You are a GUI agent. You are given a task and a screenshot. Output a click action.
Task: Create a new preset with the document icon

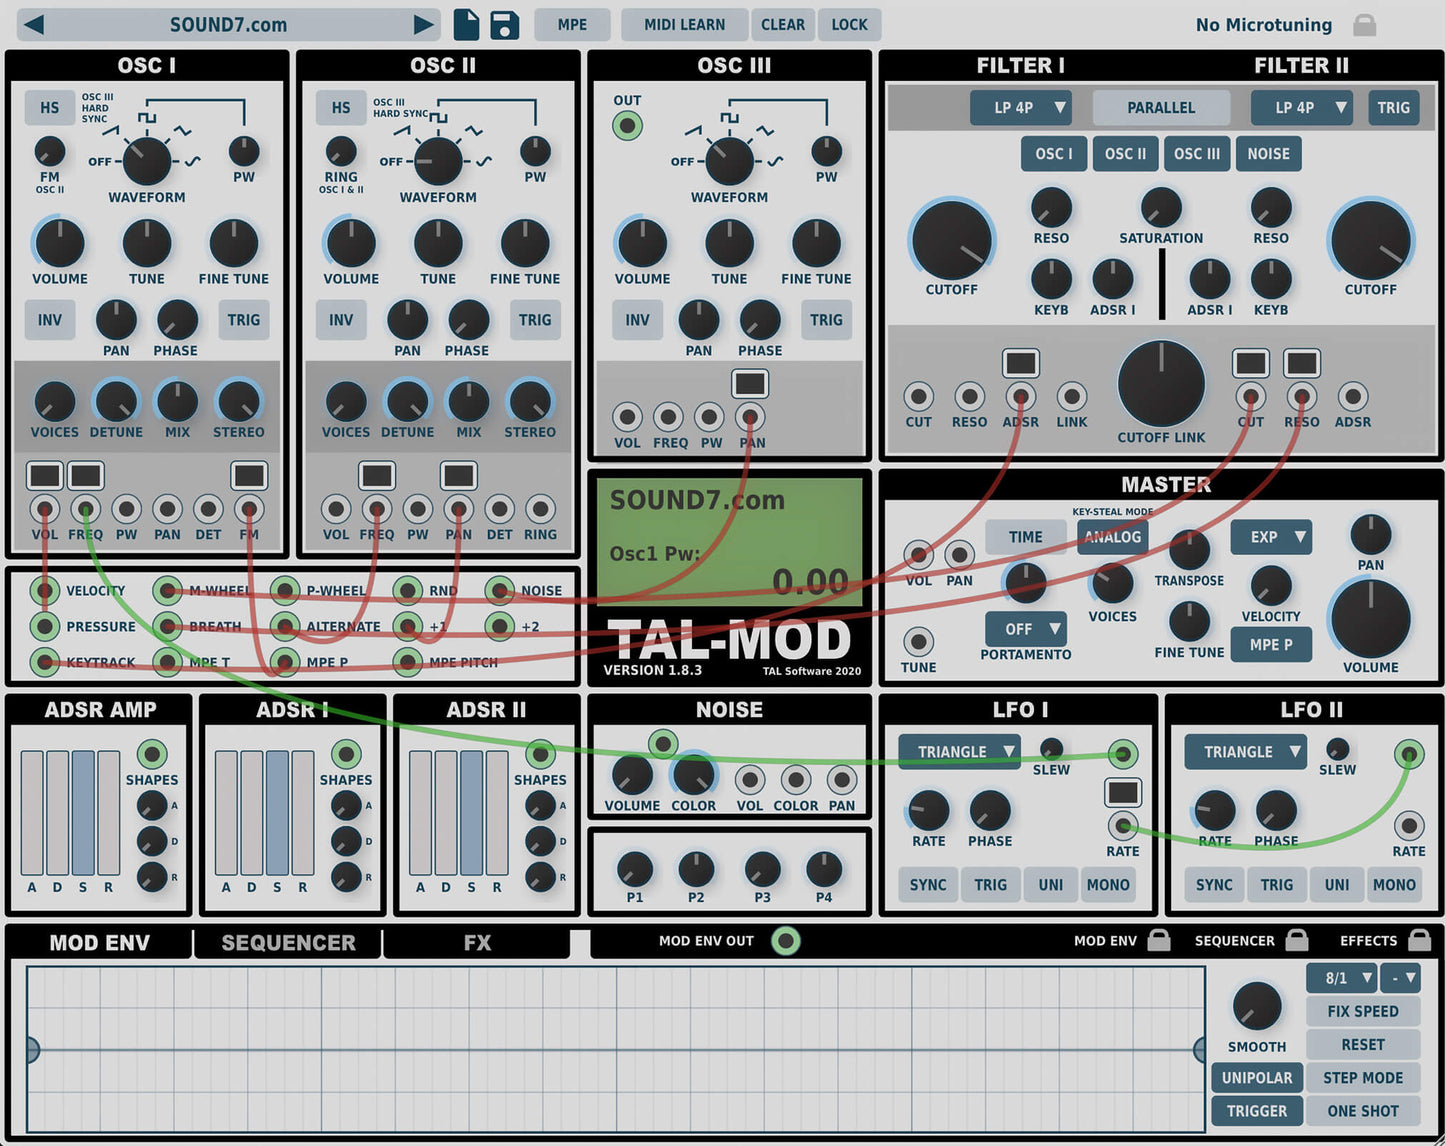tap(466, 25)
